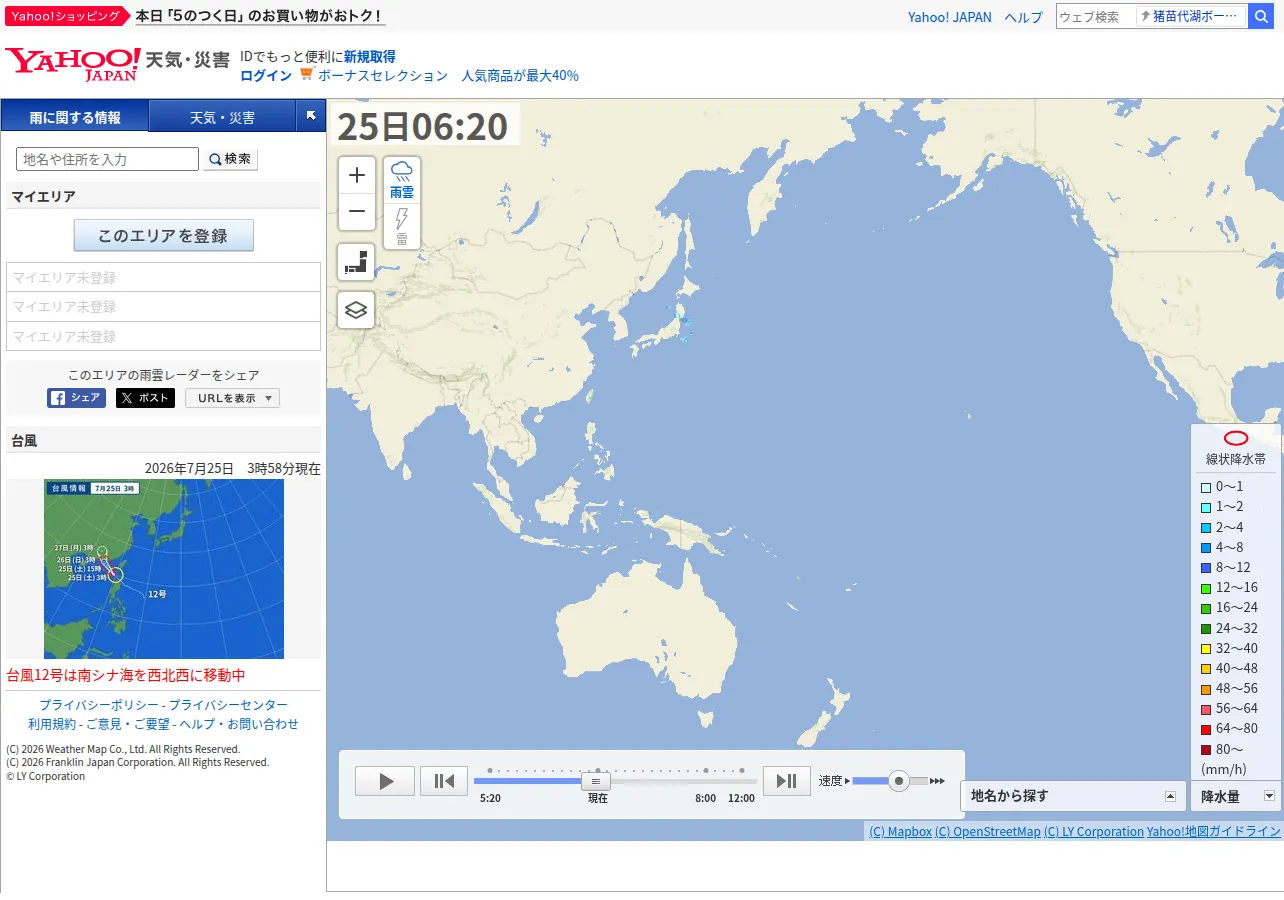
Task: Step forward one frame in radar timeline
Action: (x=786, y=781)
